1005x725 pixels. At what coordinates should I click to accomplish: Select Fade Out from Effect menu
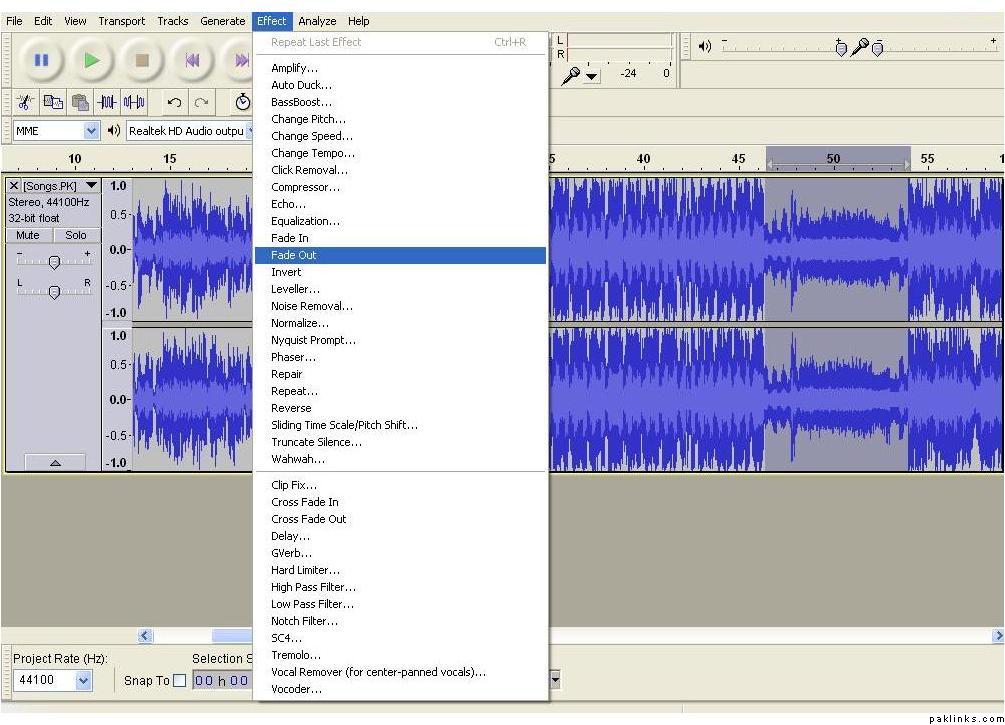point(294,256)
